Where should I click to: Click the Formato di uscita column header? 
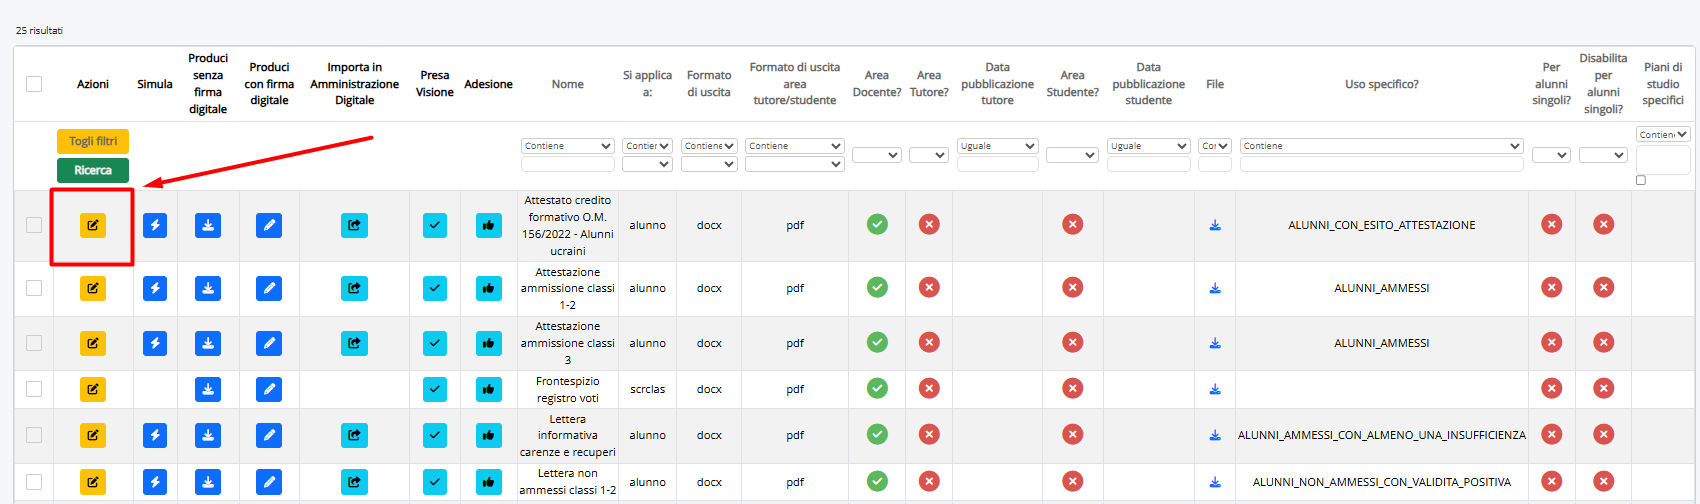708,84
